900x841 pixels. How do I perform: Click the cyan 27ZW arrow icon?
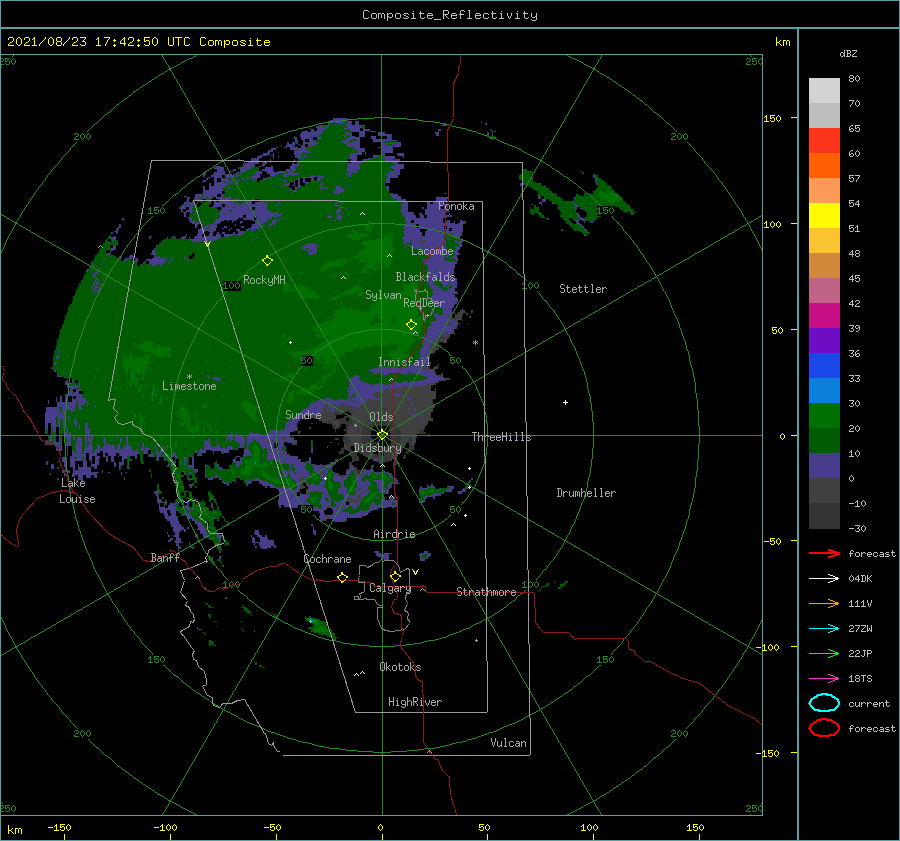click(x=824, y=629)
